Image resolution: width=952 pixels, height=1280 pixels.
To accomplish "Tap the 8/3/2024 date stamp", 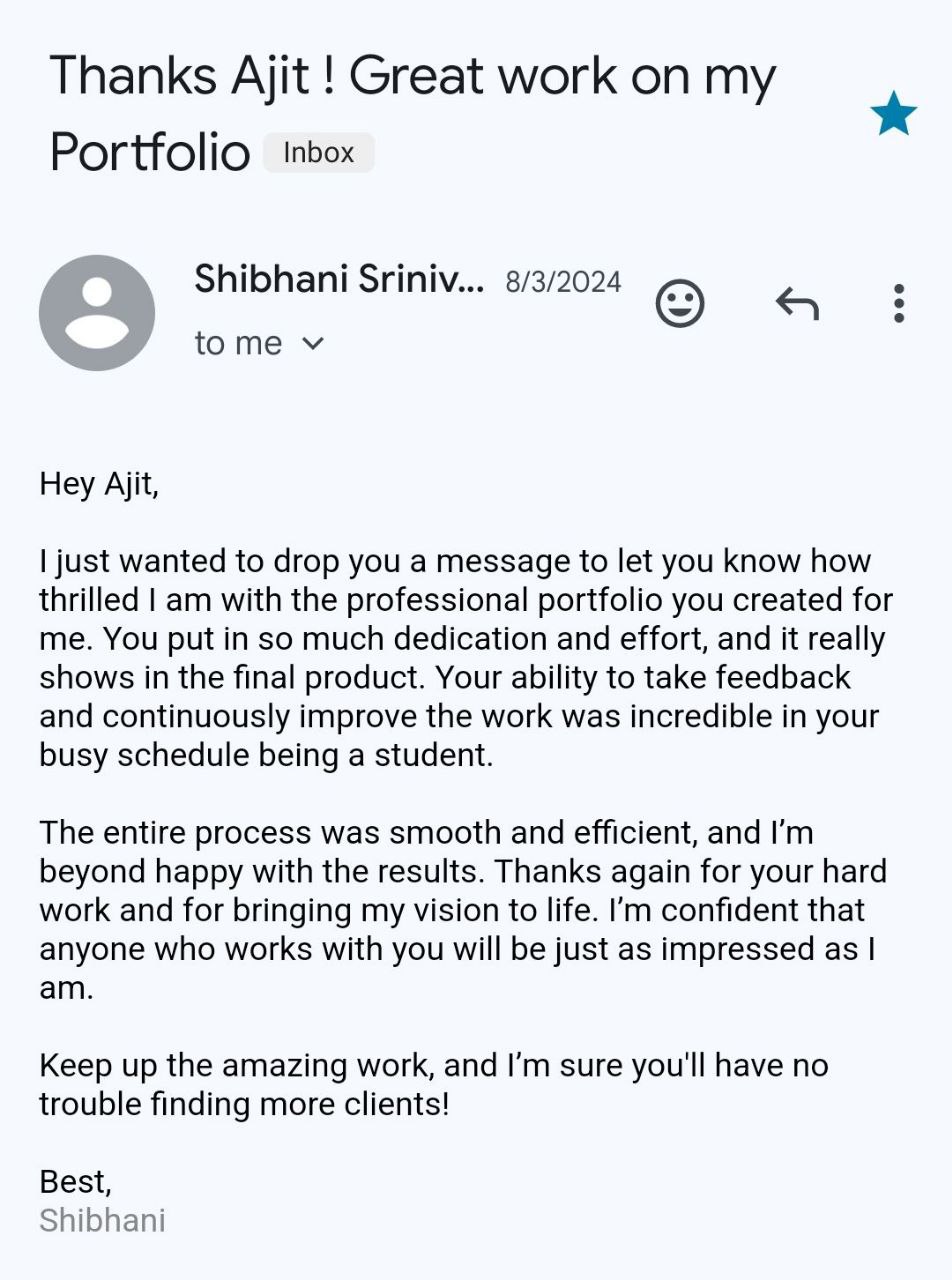I will click(x=563, y=282).
